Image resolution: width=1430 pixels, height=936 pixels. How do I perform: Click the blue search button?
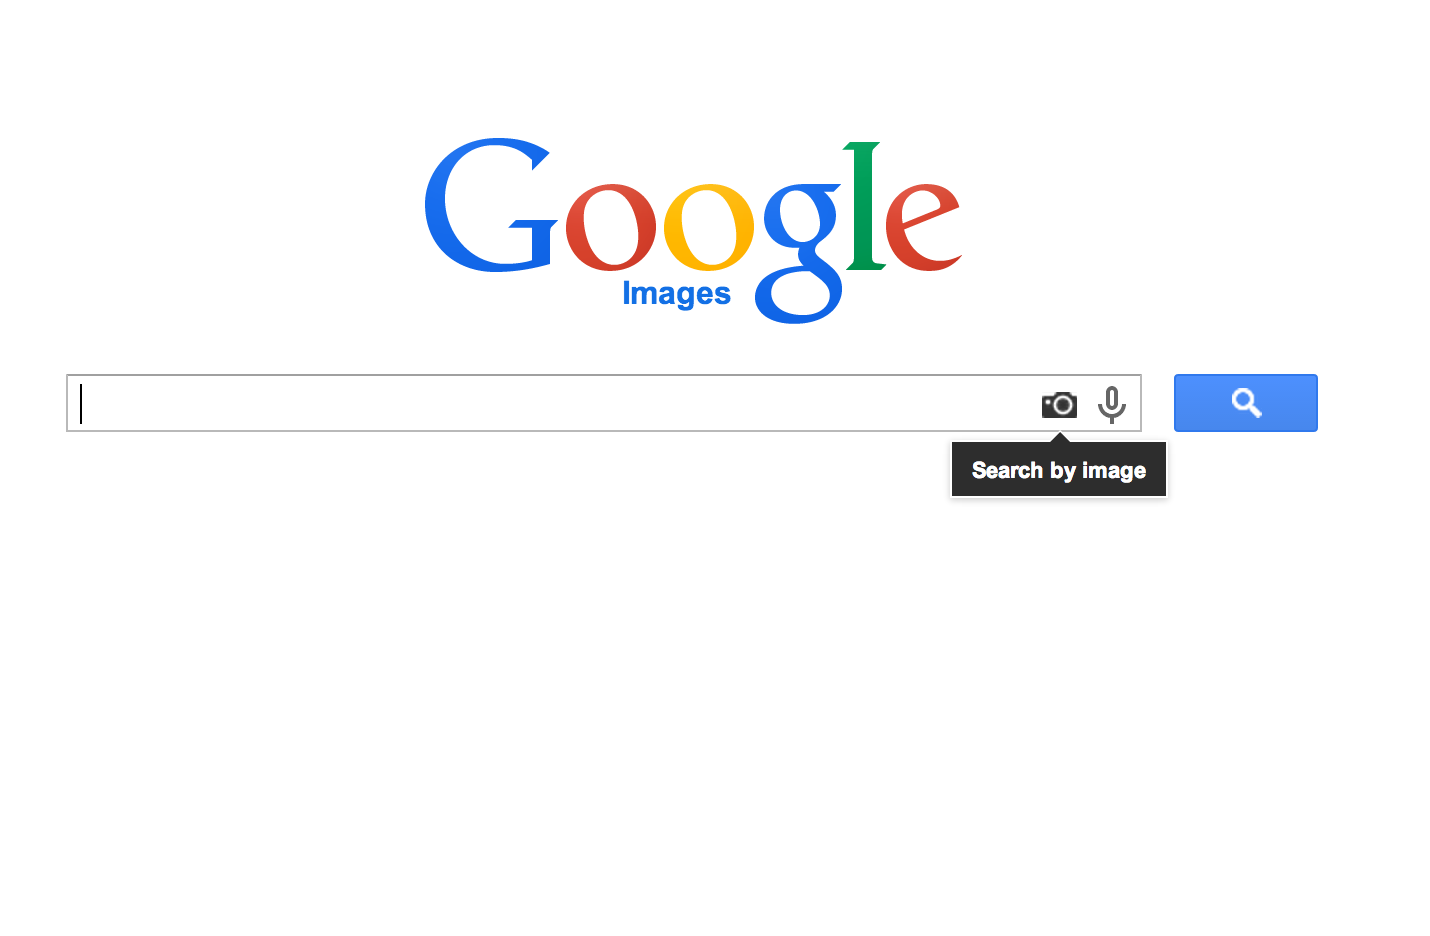pyautogui.click(x=1245, y=403)
